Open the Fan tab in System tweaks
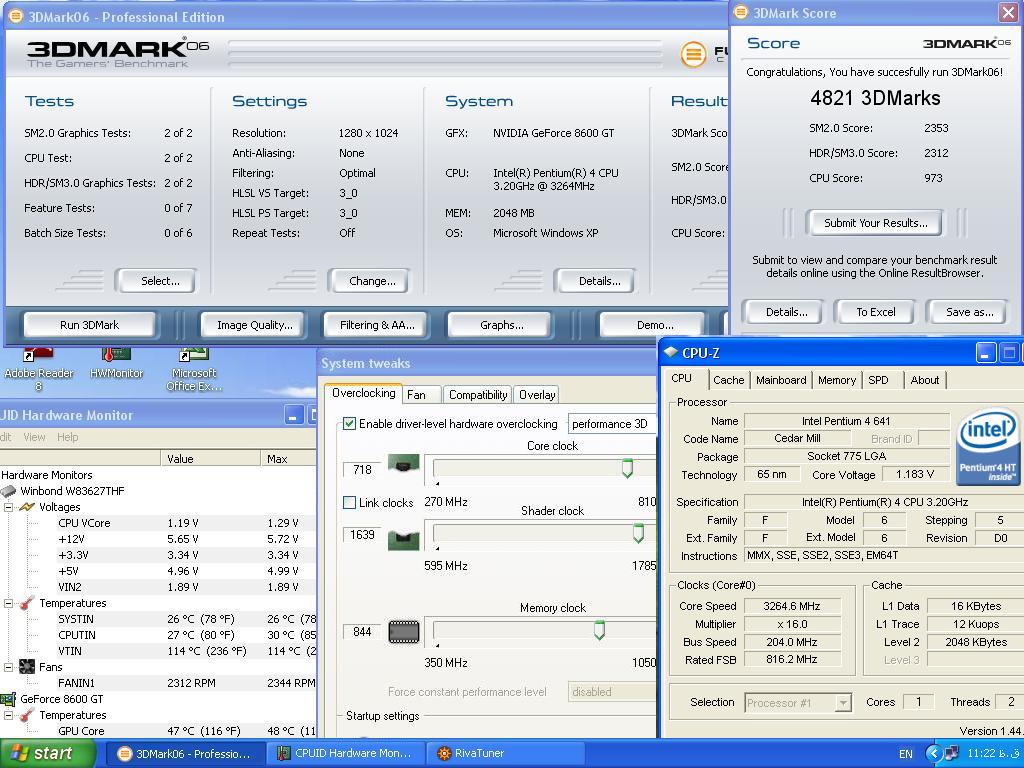The image size is (1024, 768). [x=421, y=394]
